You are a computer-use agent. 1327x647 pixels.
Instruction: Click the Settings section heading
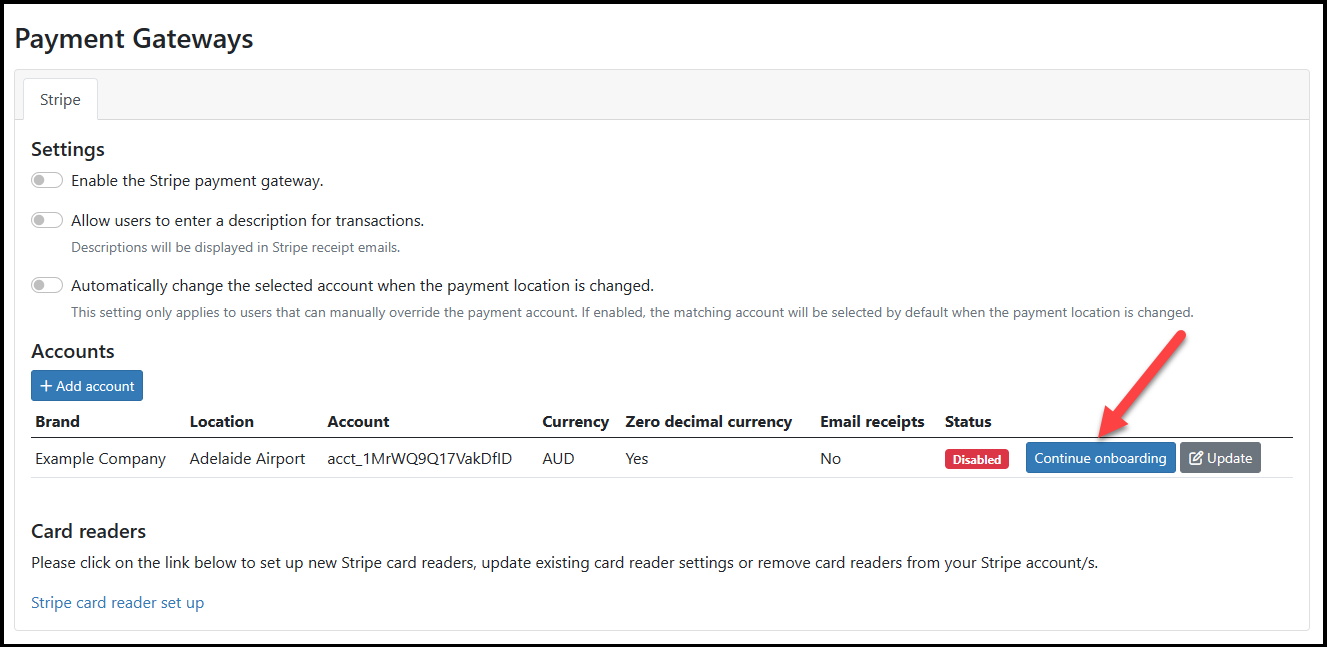[x=68, y=149]
